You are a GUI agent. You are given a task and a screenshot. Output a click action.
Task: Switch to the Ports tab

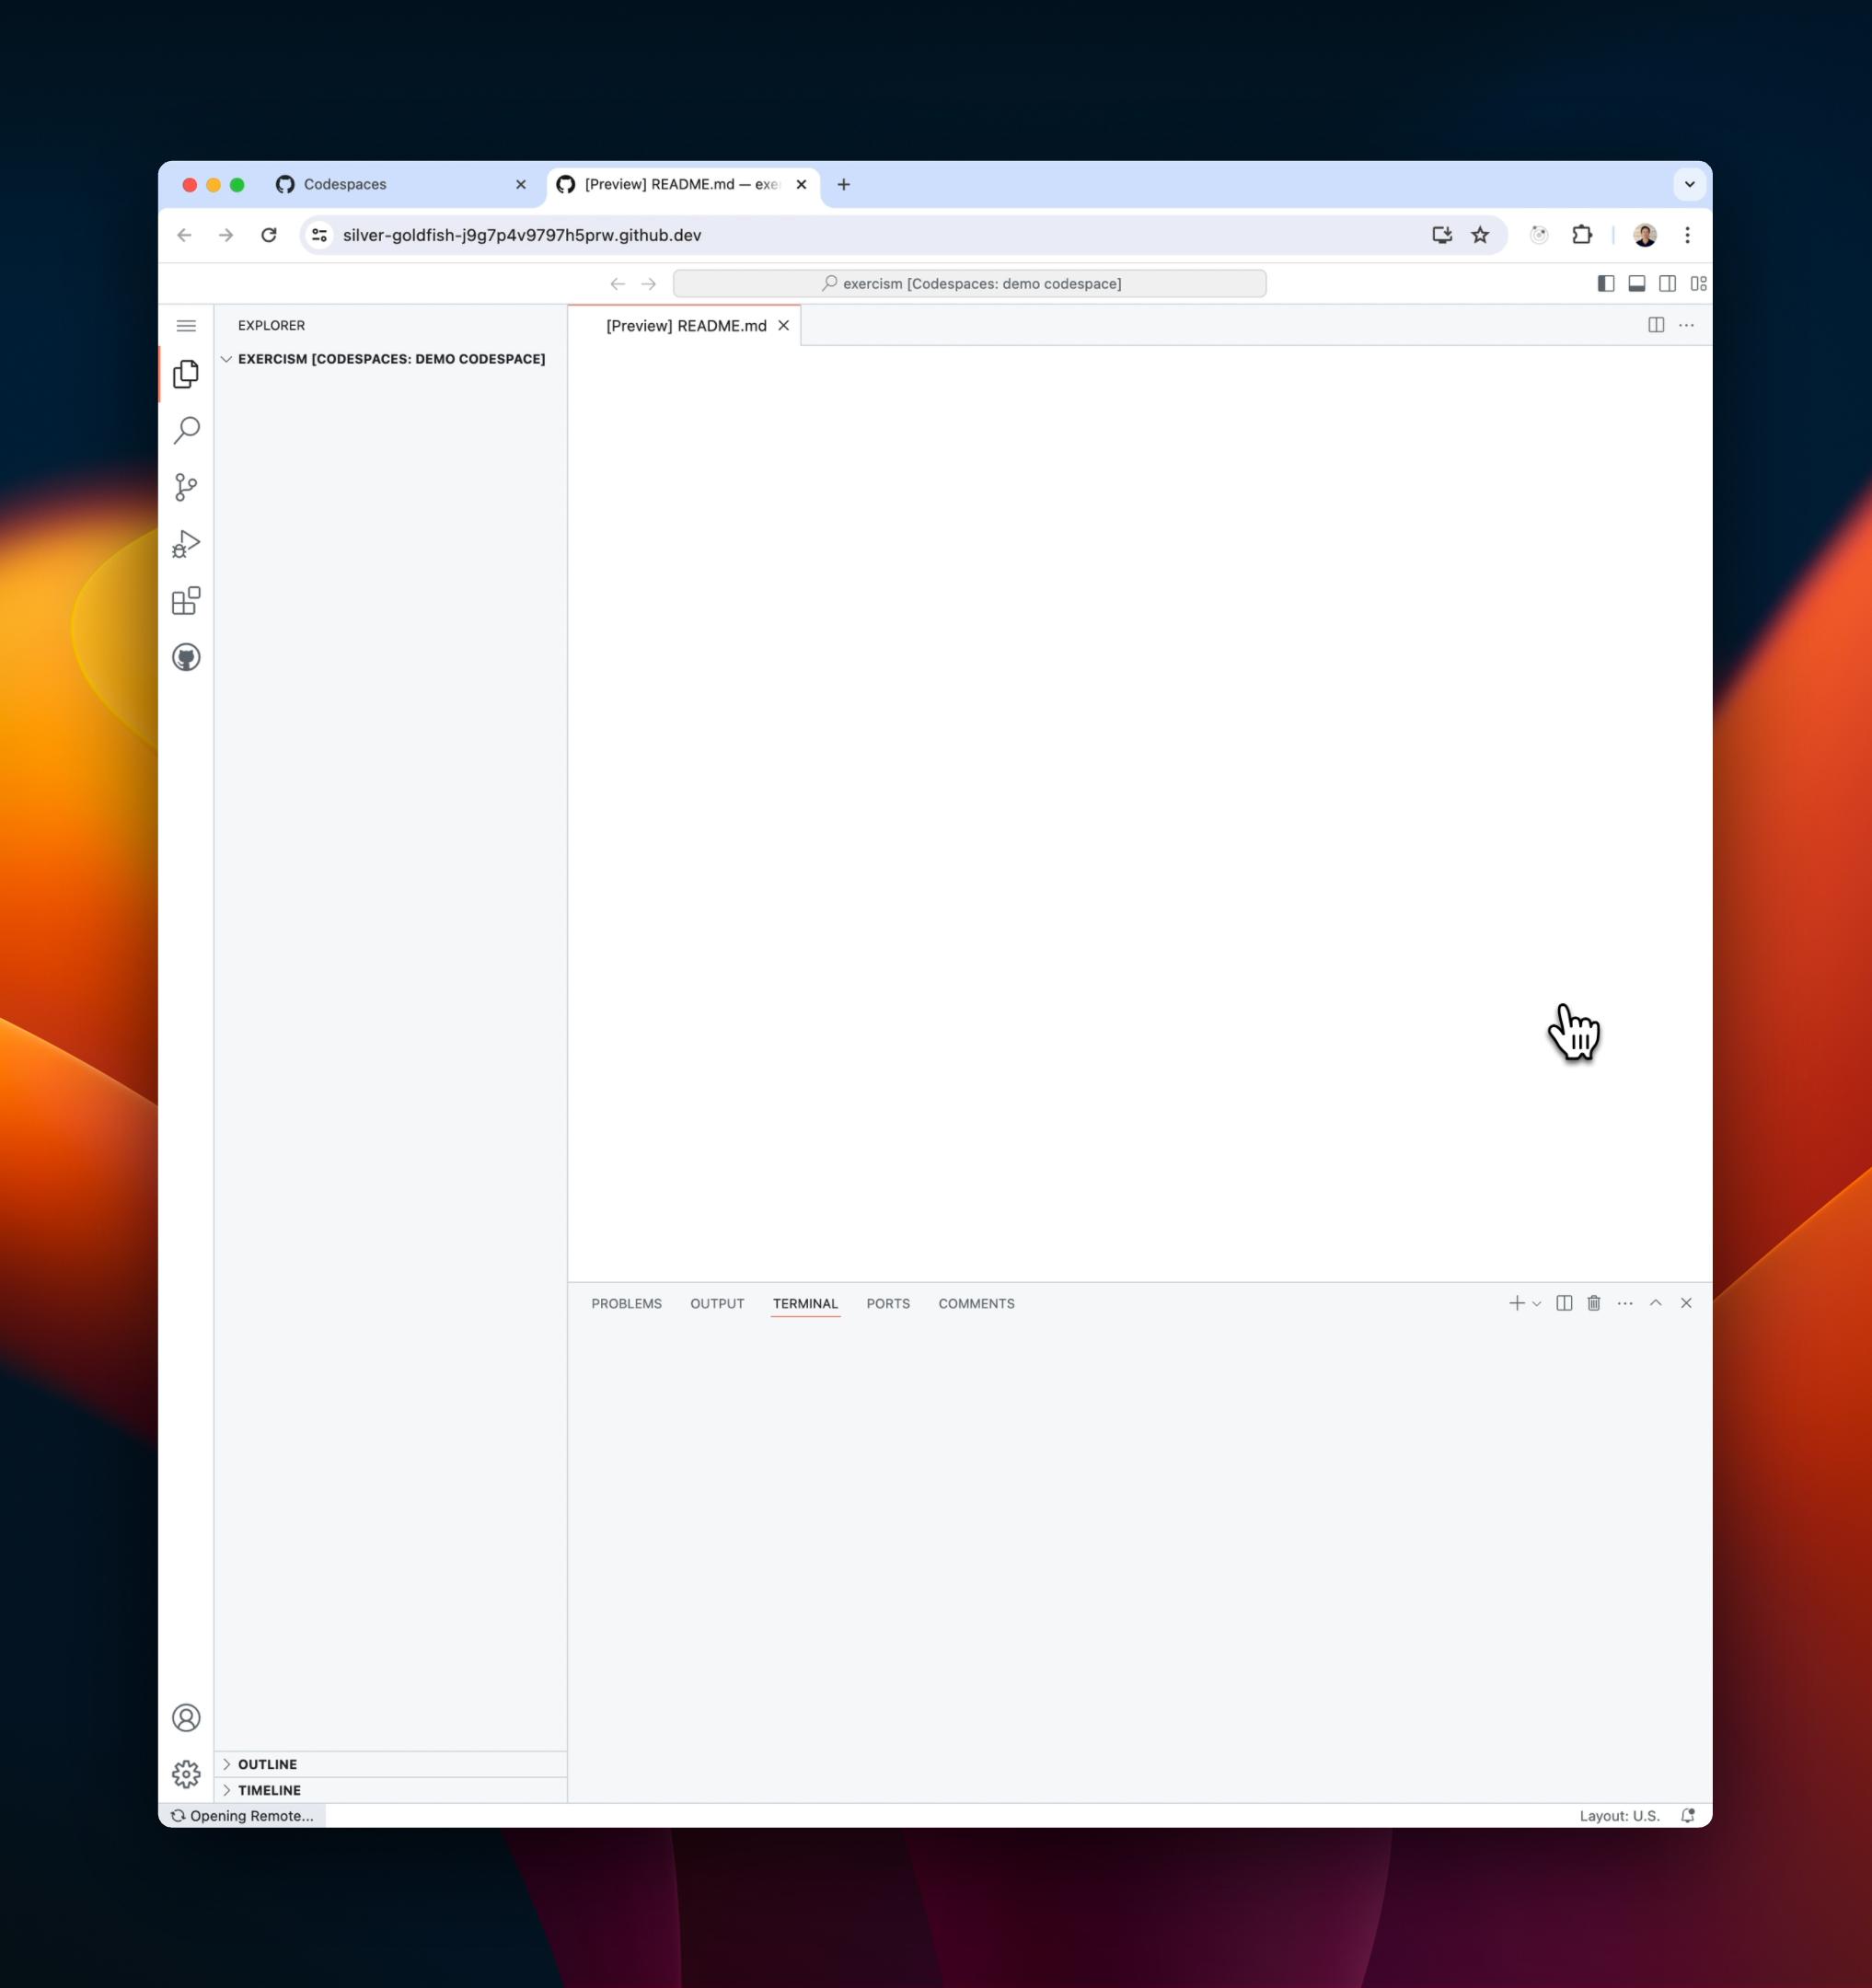[x=887, y=1304]
